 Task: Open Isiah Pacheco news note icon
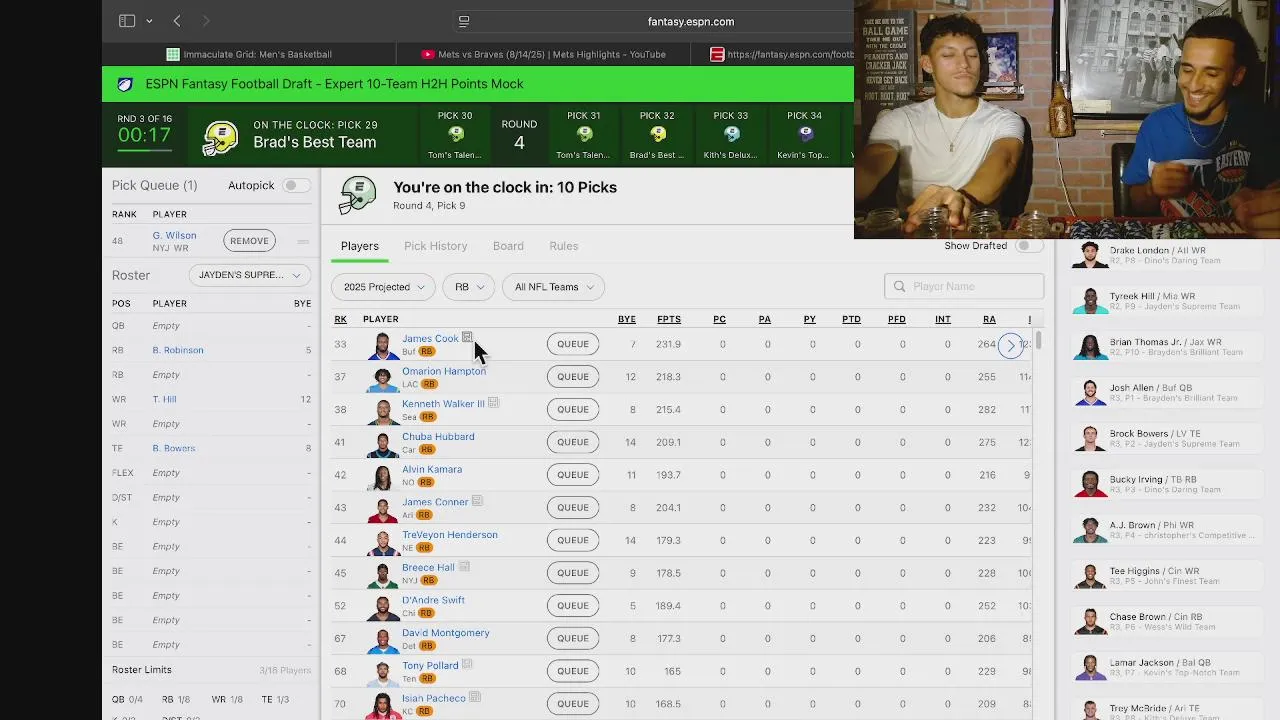tap(475, 697)
